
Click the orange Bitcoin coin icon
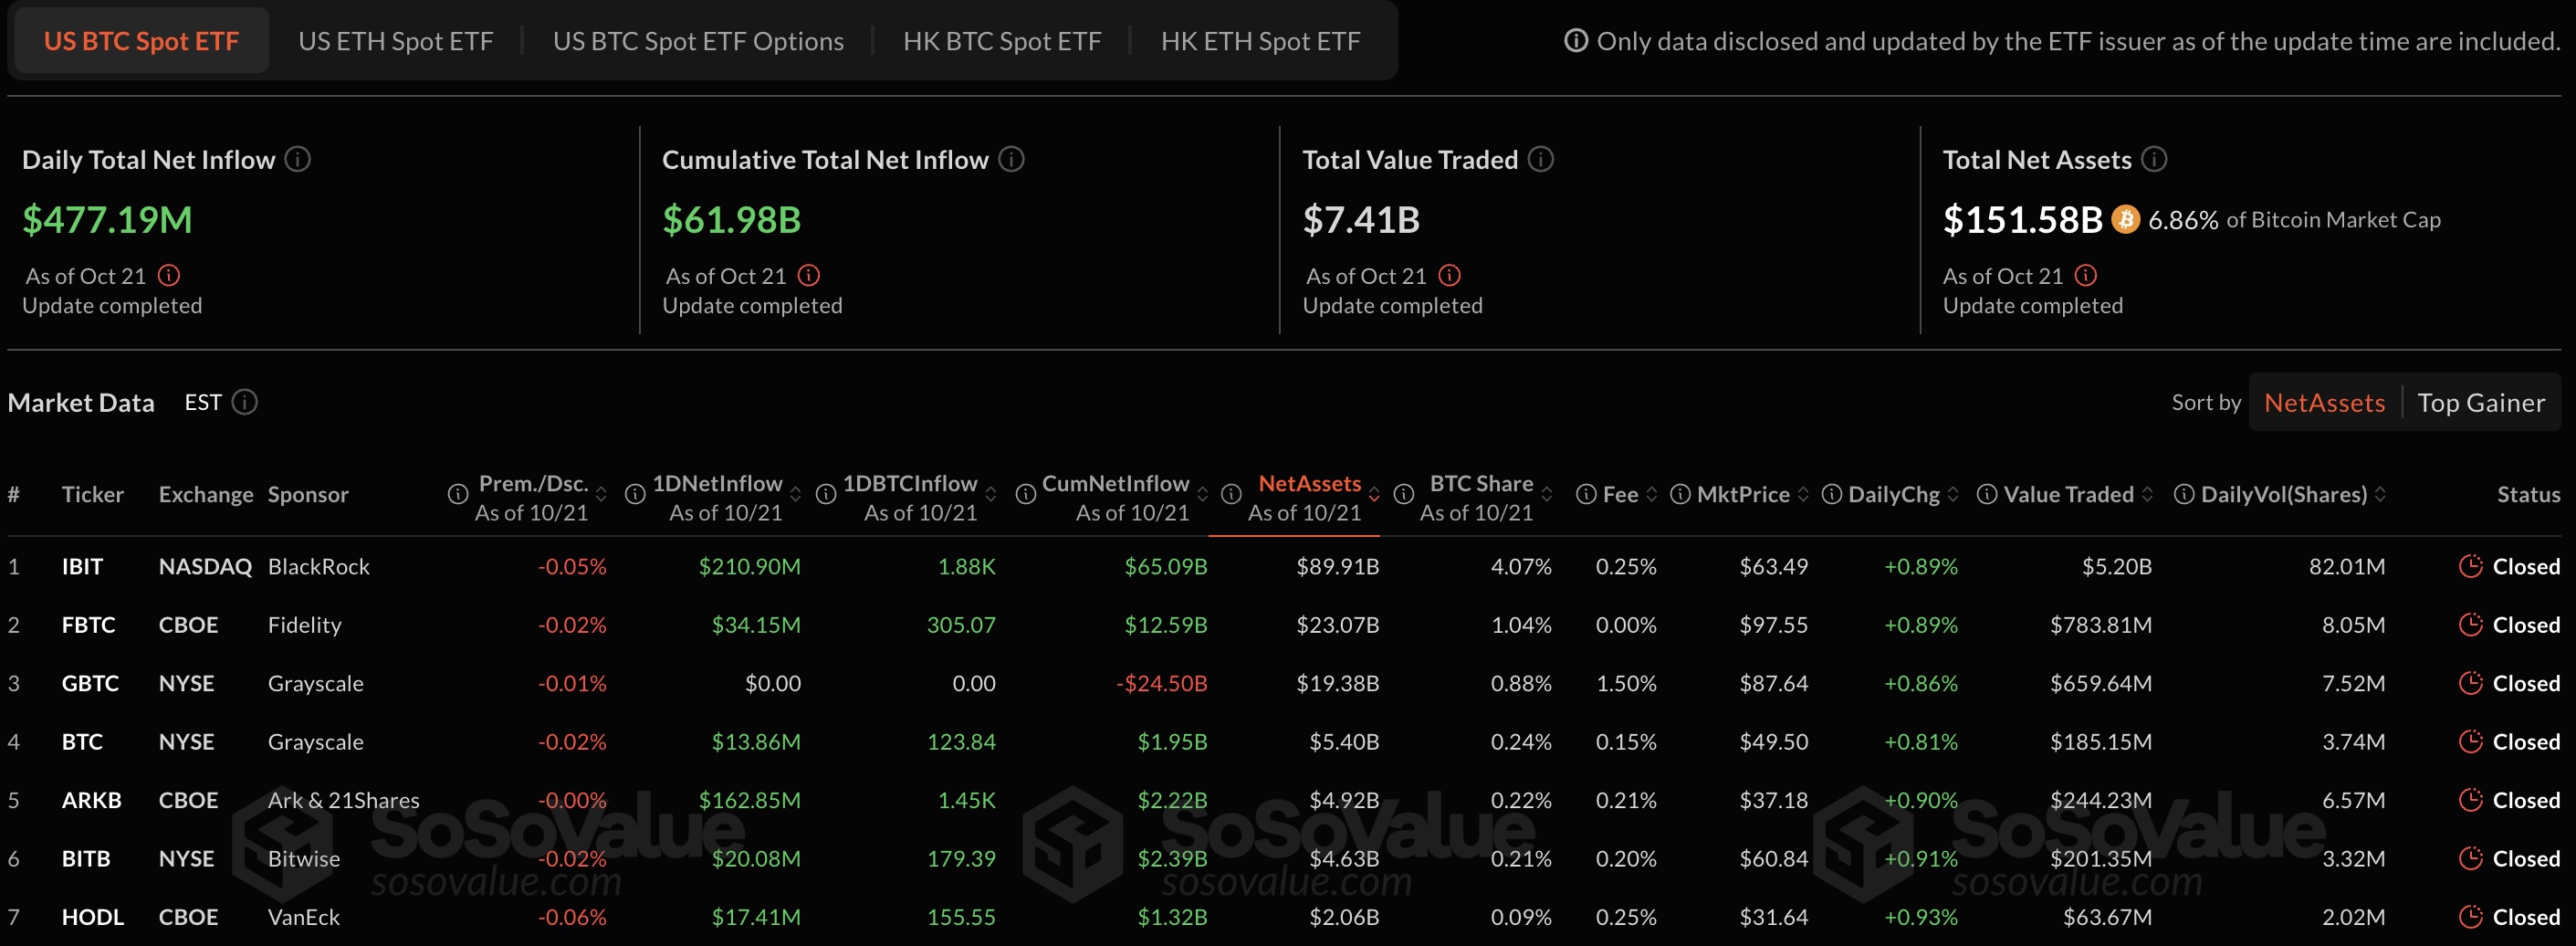2125,219
